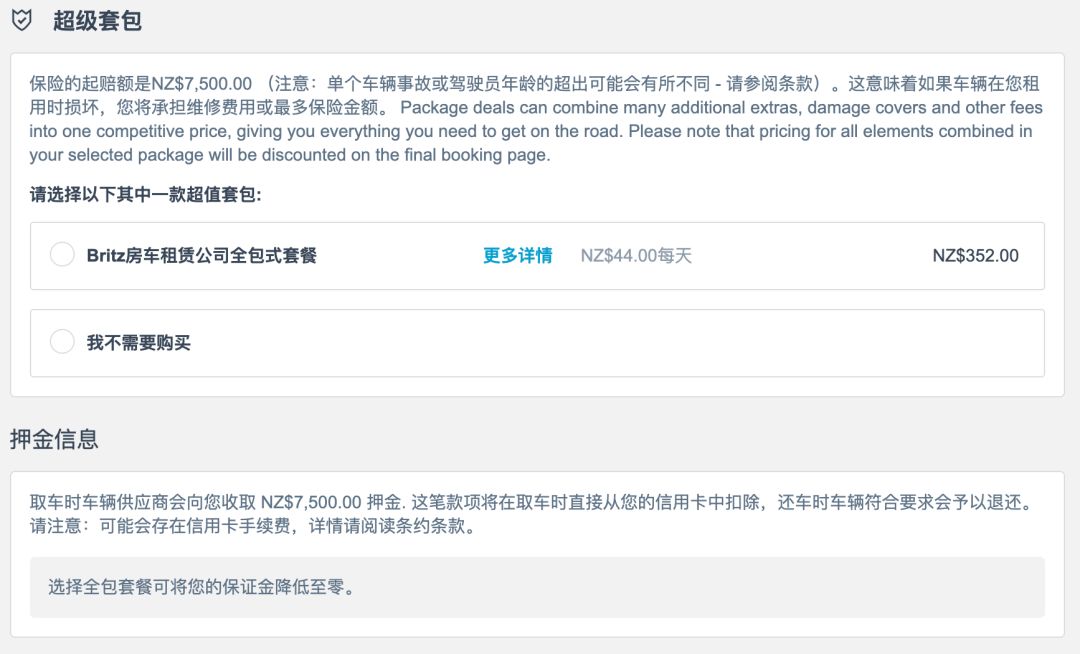Image resolution: width=1080 pixels, height=654 pixels.
Task: Click 请参阅条款 text in insurance note
Action: pos(770,84)
